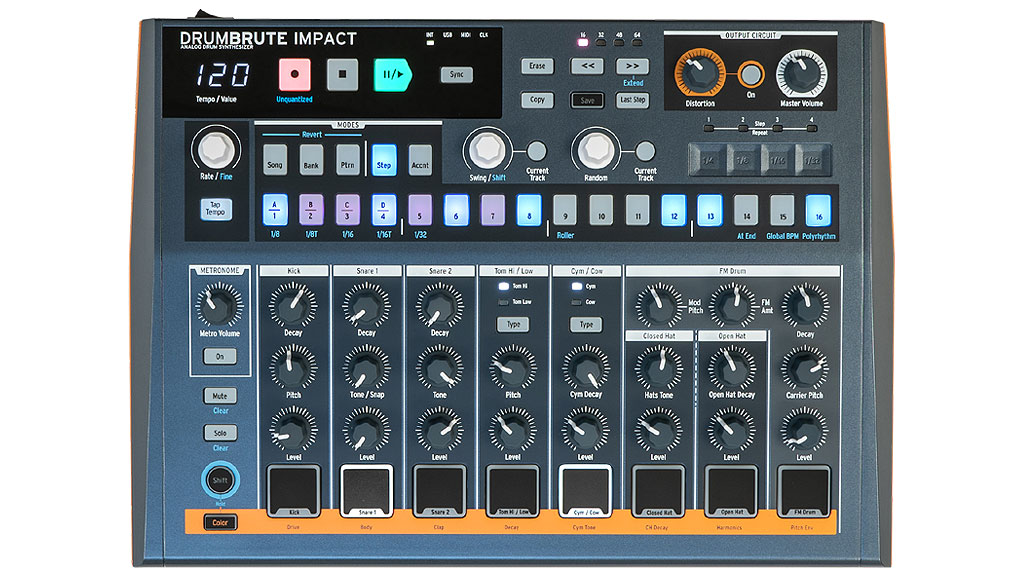The image size is (1024, 576).
Task: Tap the Kick drum pad
Action: click(292, 490)
